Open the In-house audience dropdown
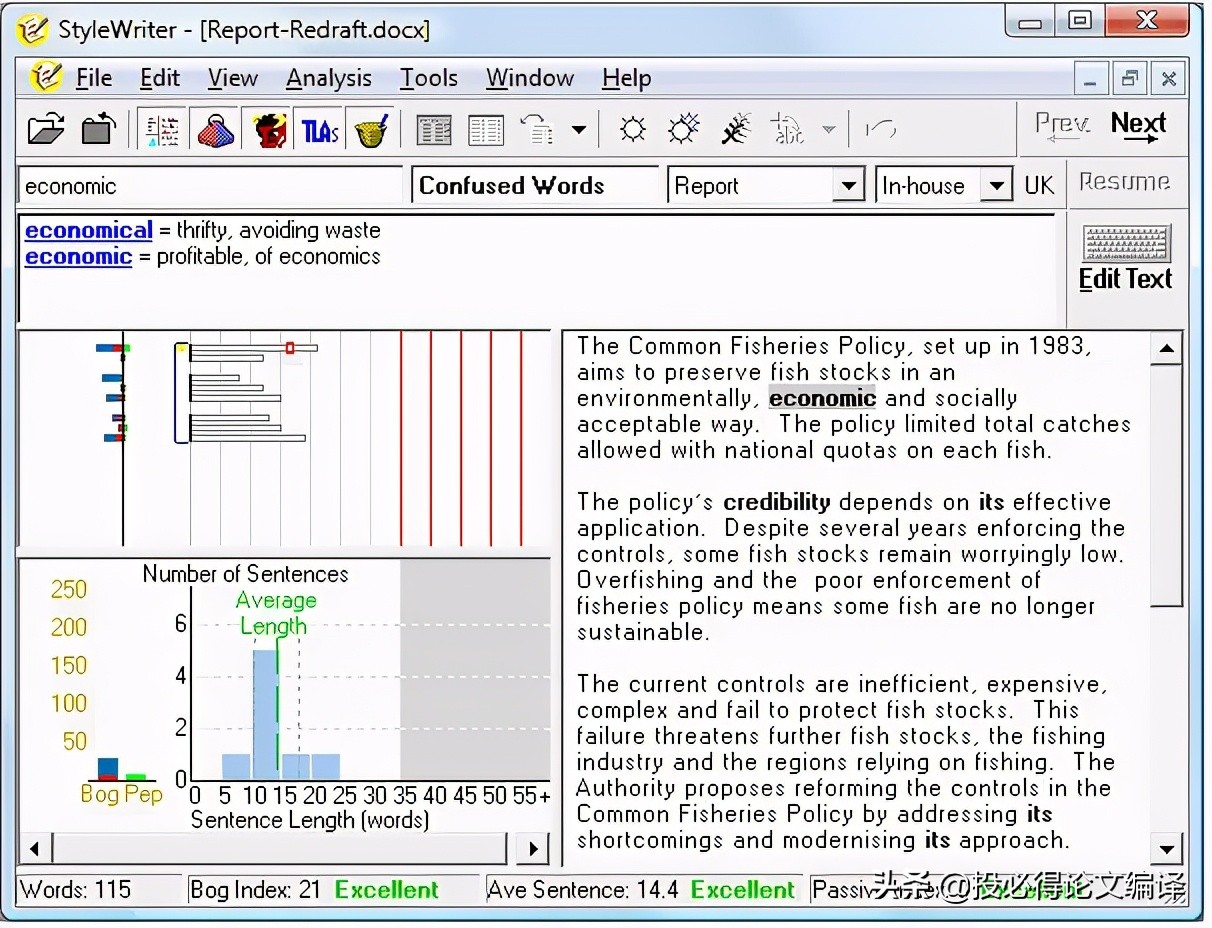Image resolution: width=1212 pixels, height=928 pixels. (995, 186)
